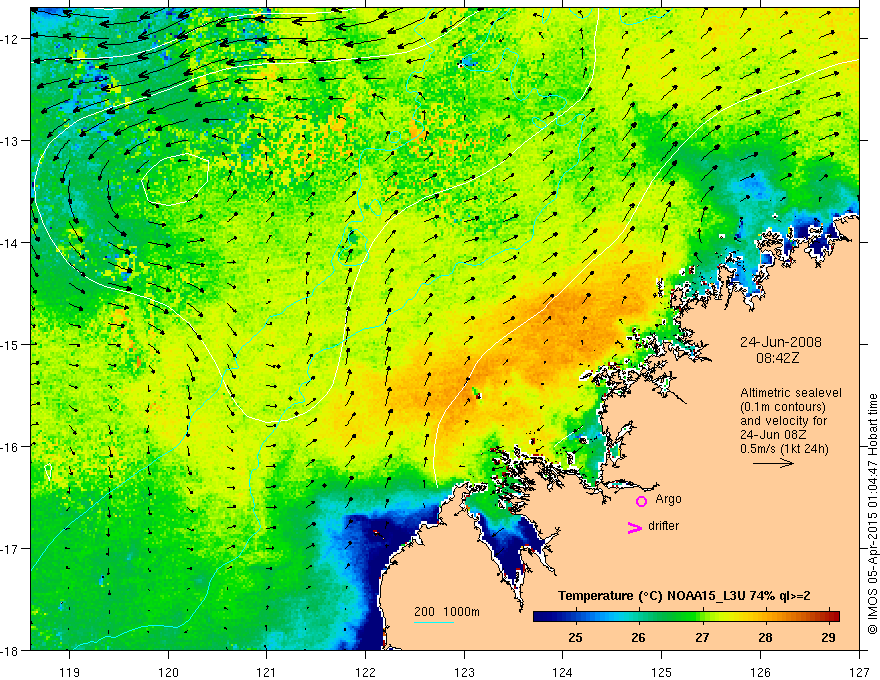Click the Temperature NOAA15_L3U title text
This screenshot has width=880, height=680.
tap(684, 596)
